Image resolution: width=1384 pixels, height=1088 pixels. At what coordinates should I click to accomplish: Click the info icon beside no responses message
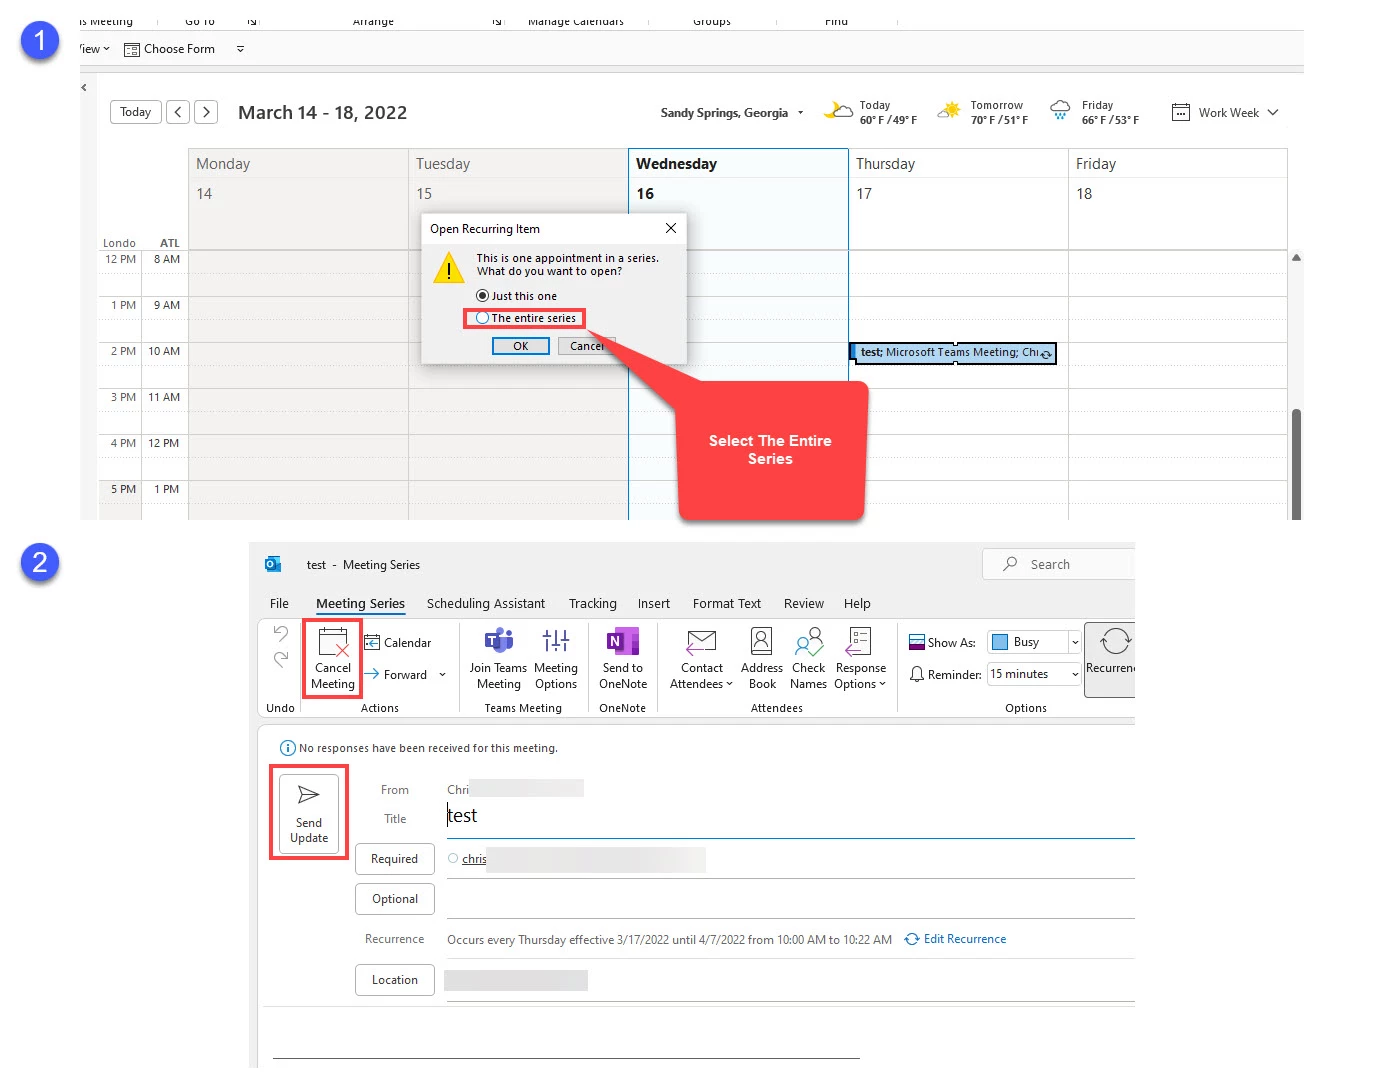point(287,748)
